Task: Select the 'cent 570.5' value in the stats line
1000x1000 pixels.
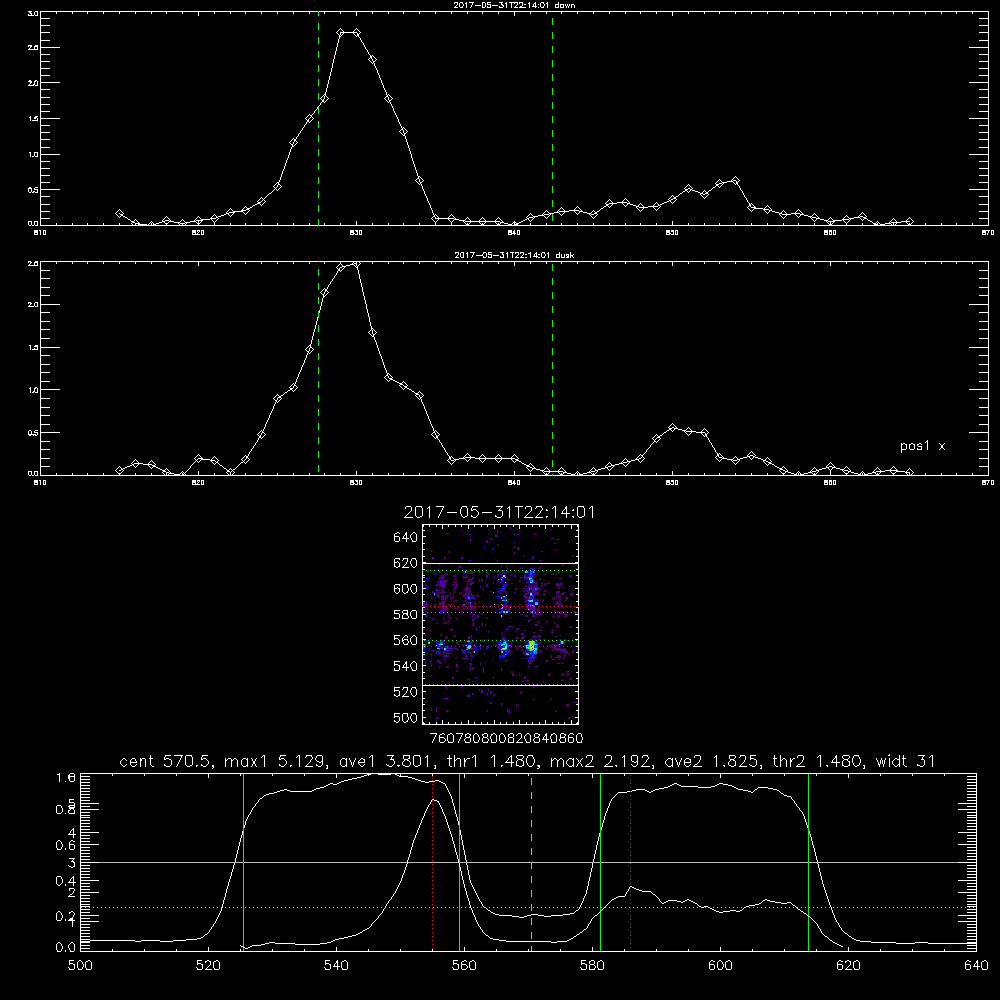Action: click(x=166, y=761)
